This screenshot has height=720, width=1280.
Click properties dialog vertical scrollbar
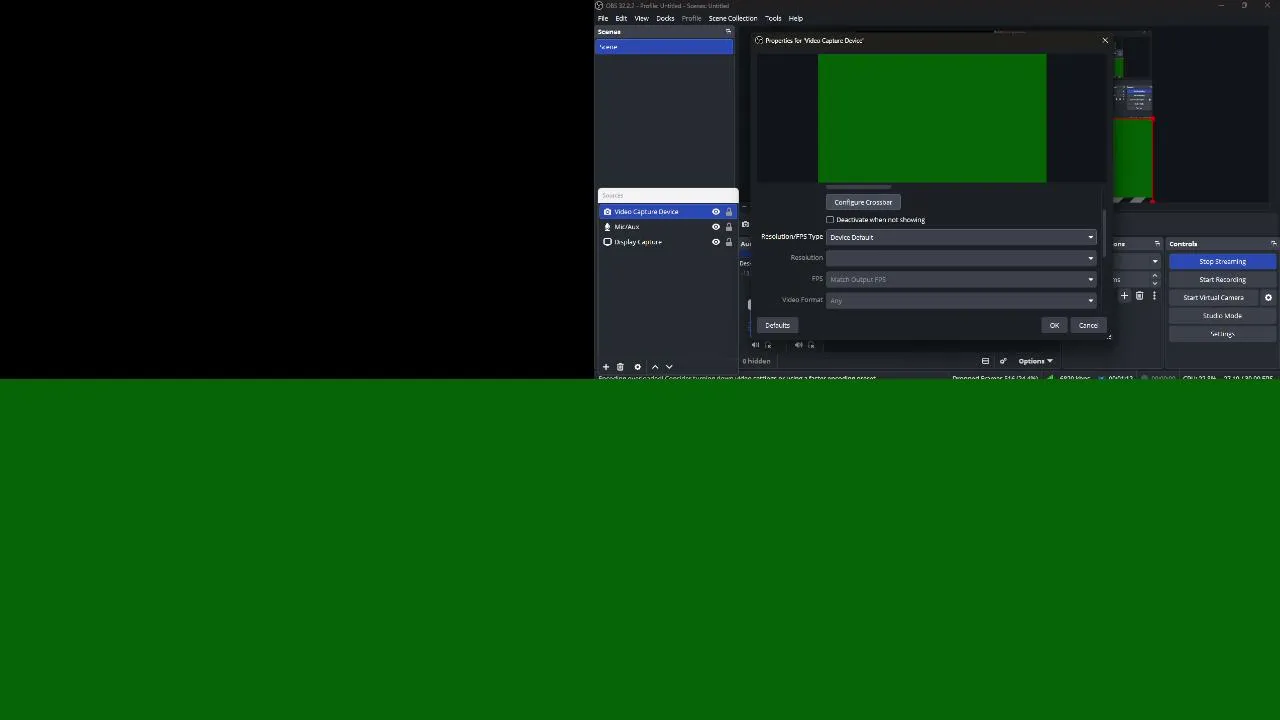(x=1104, y=235)
